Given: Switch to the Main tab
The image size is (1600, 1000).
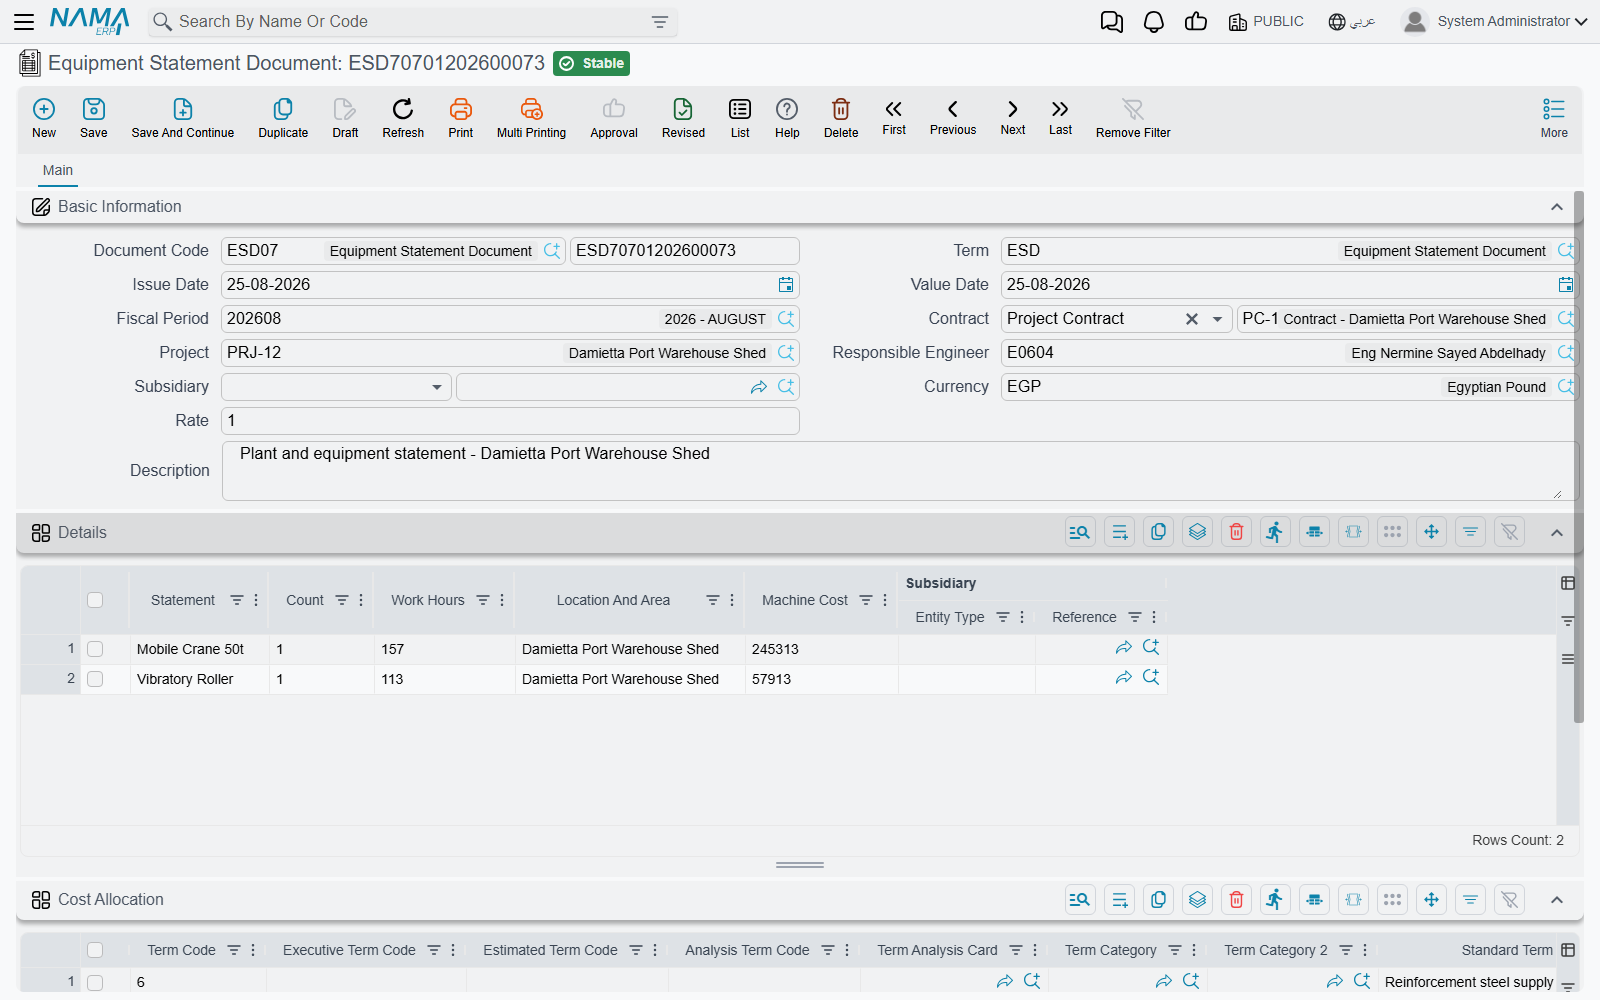Looking at the screenshot, I should click(x=58, y=170).
